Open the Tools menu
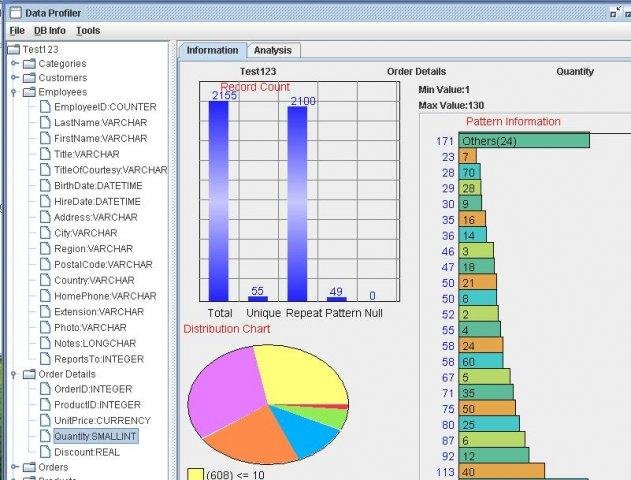The width and height of the screenshot is (631, 480). (x=88, y=31)
